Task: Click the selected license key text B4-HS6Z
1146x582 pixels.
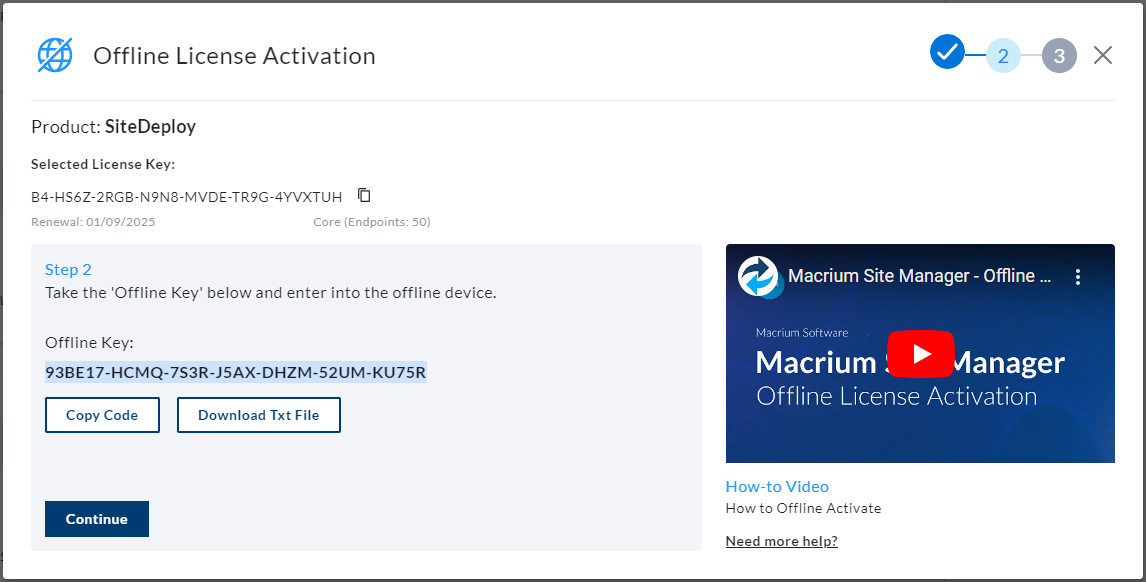Action: [186, 197]
